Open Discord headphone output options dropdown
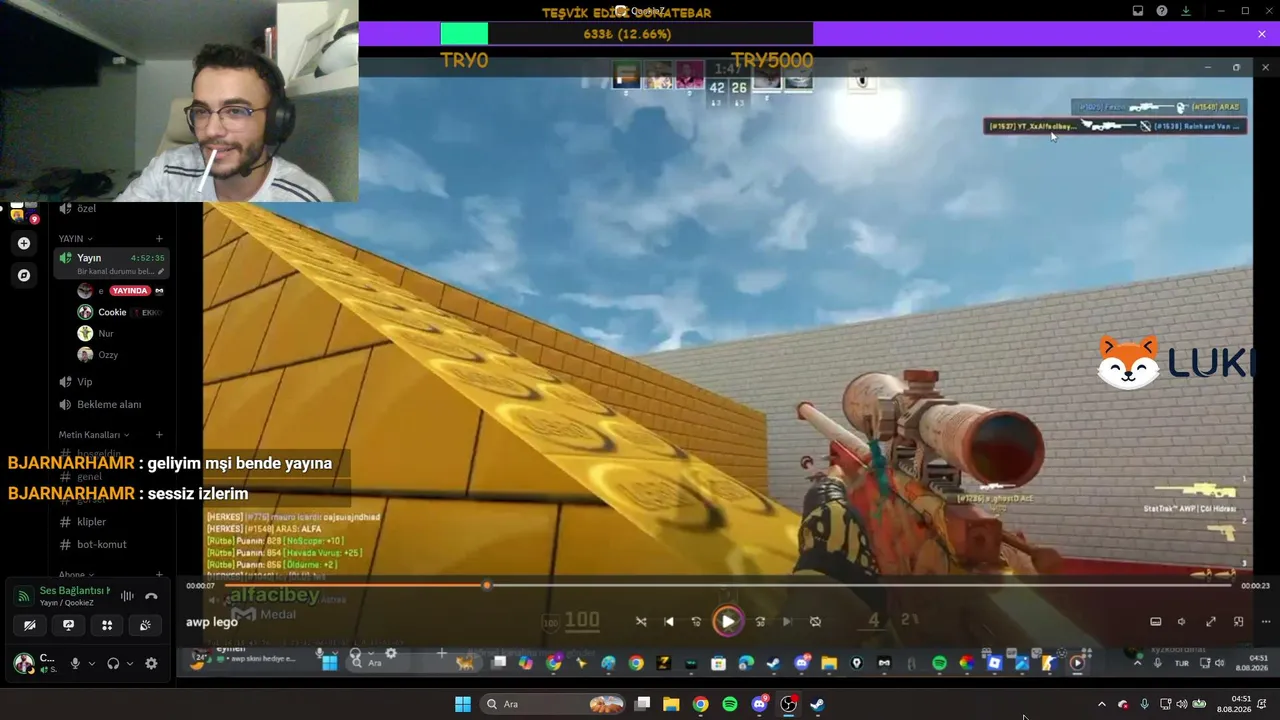This screenshot has width=1280, height=720. (130, 663)
